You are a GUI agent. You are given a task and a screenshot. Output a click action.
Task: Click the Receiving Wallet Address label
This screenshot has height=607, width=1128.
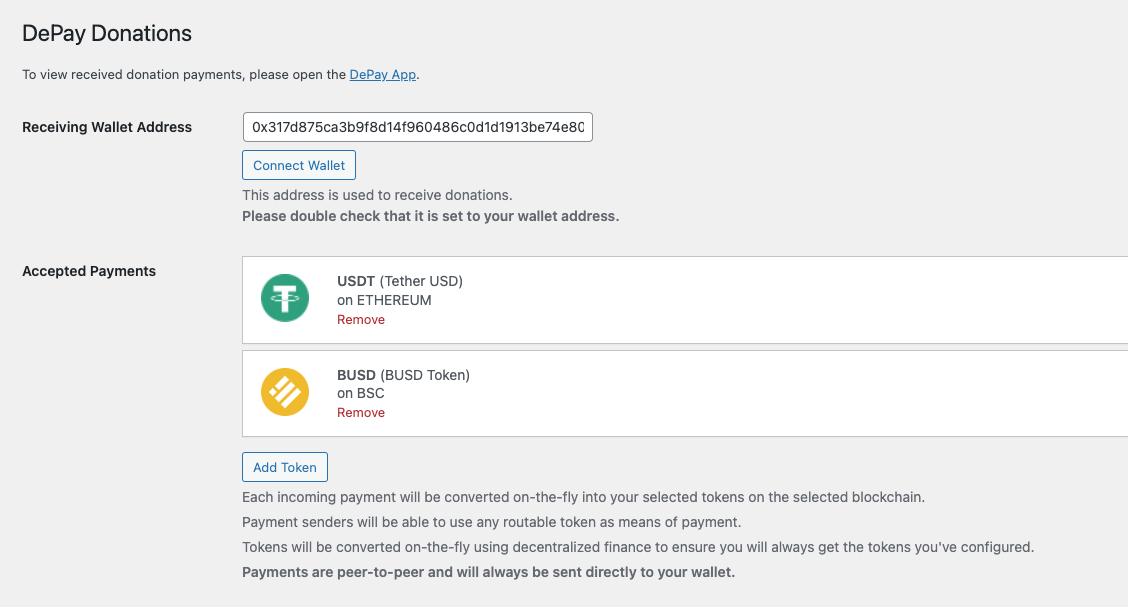[107, 127]
